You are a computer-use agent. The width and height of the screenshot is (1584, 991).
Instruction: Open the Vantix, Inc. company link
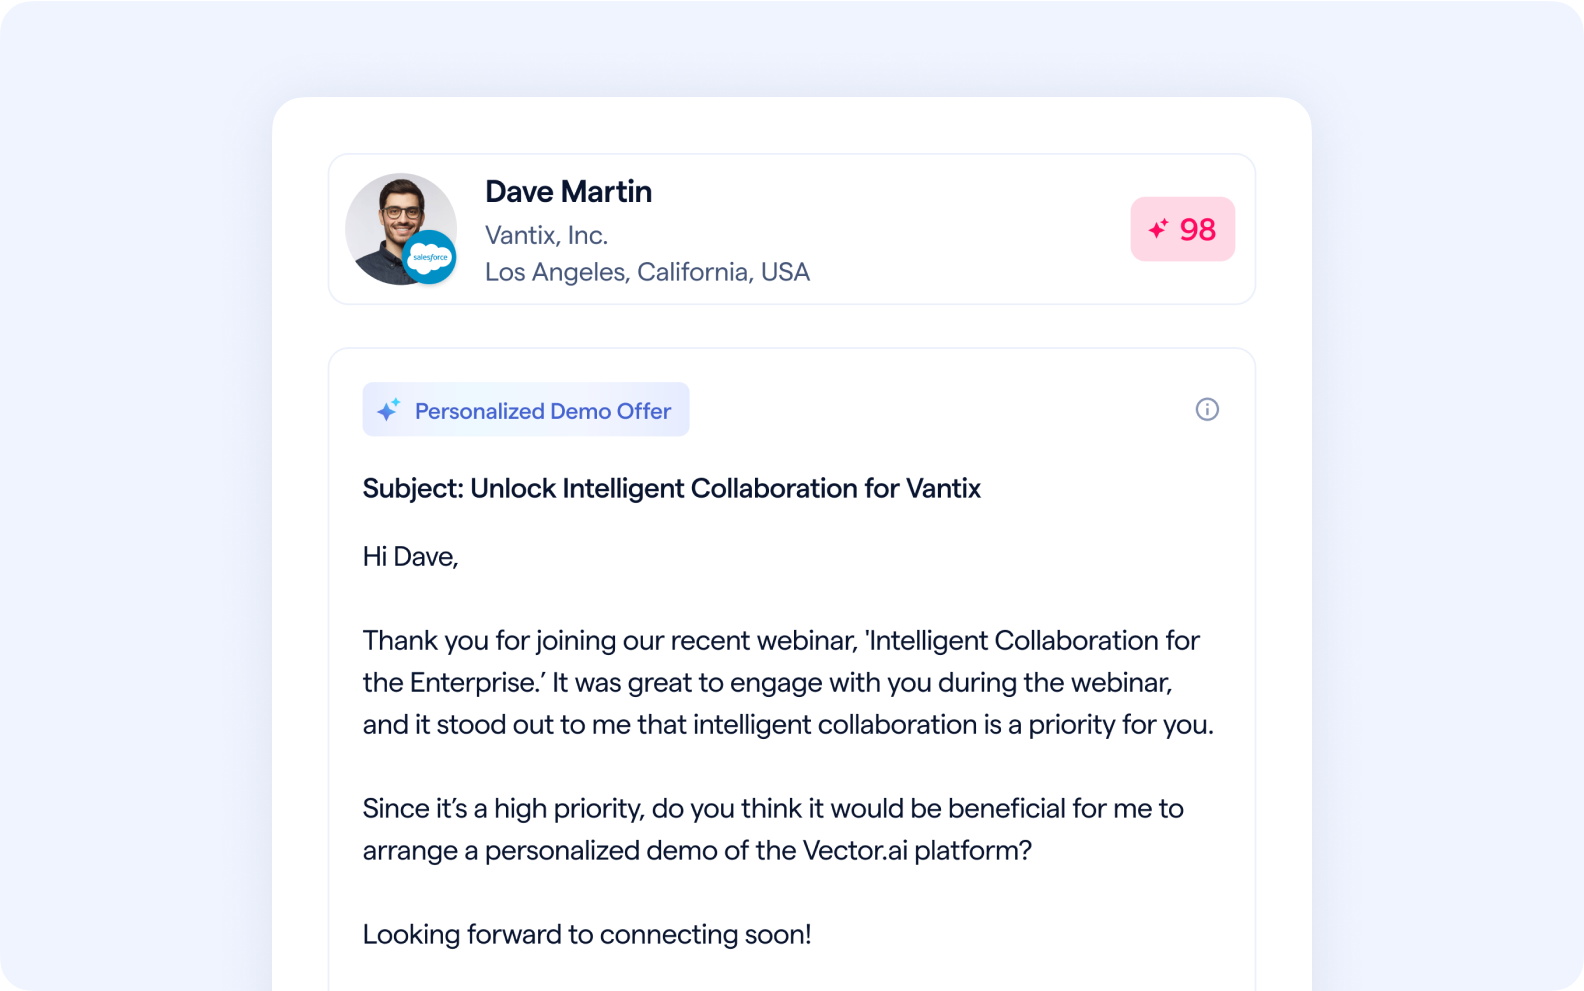coord(546,234)
